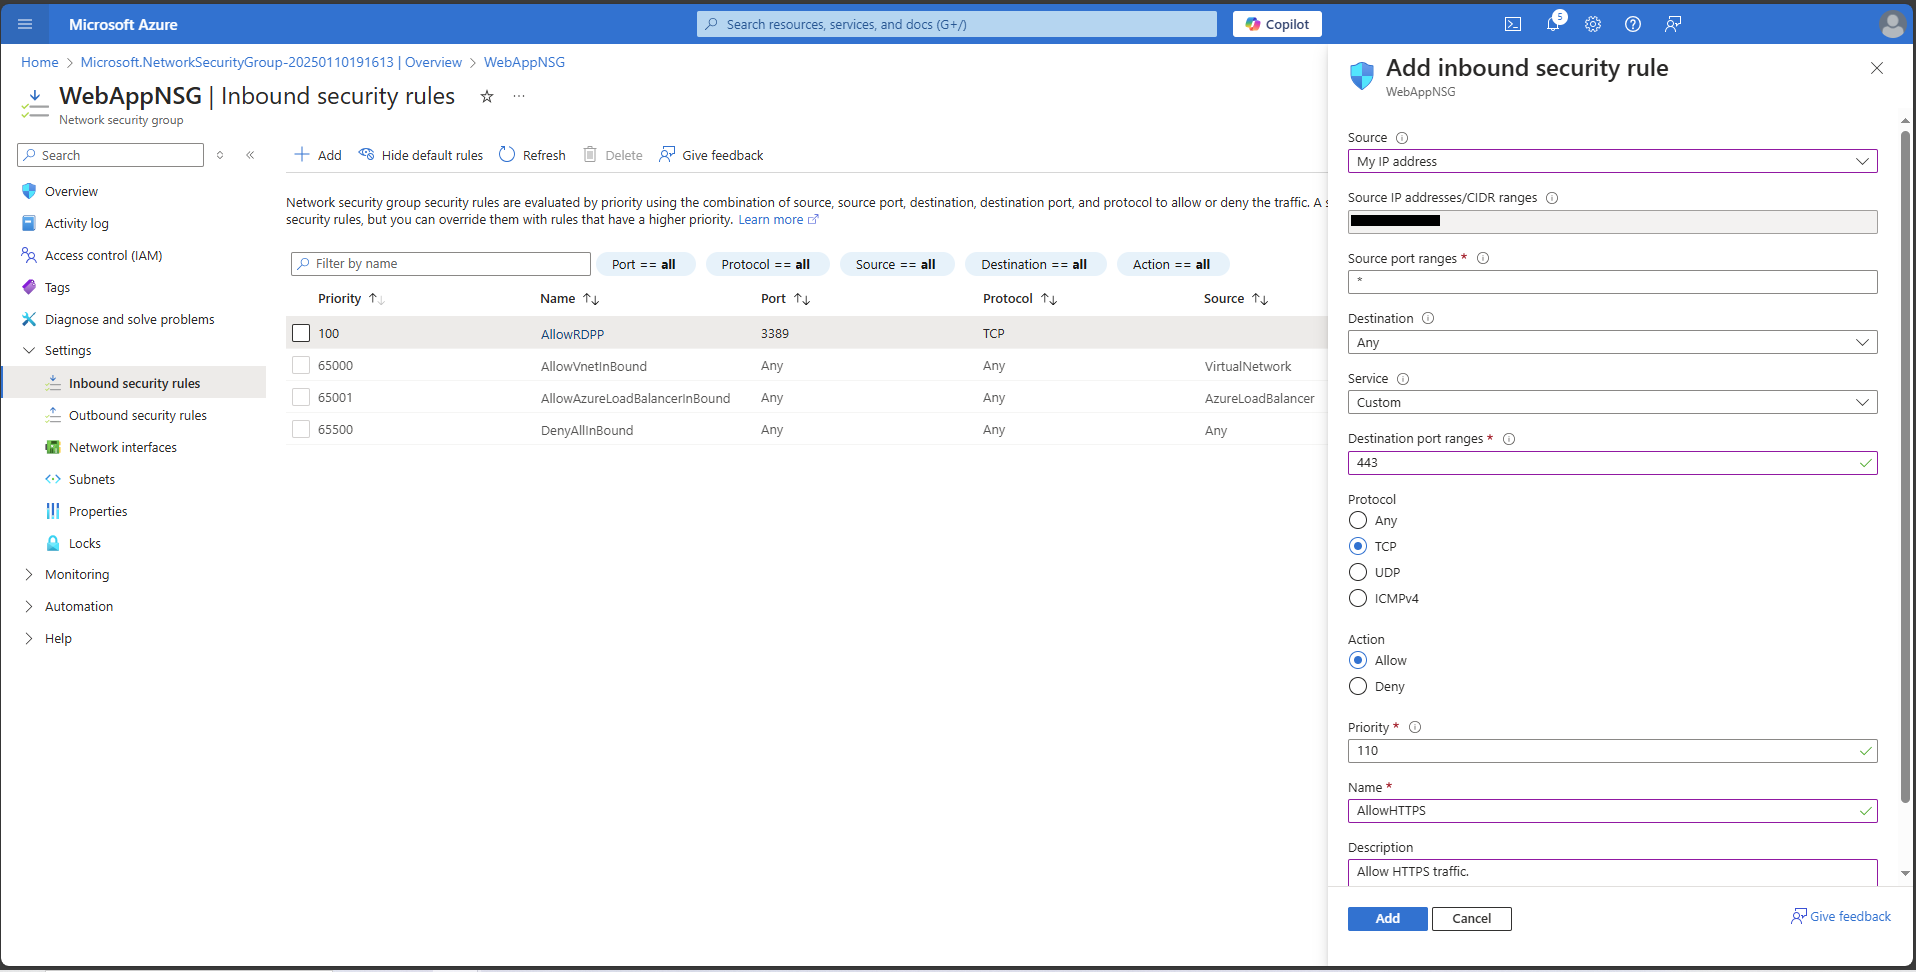Collapse the Settings section in sidebar
Viewport: 1916px width, 972px height.
29,350
